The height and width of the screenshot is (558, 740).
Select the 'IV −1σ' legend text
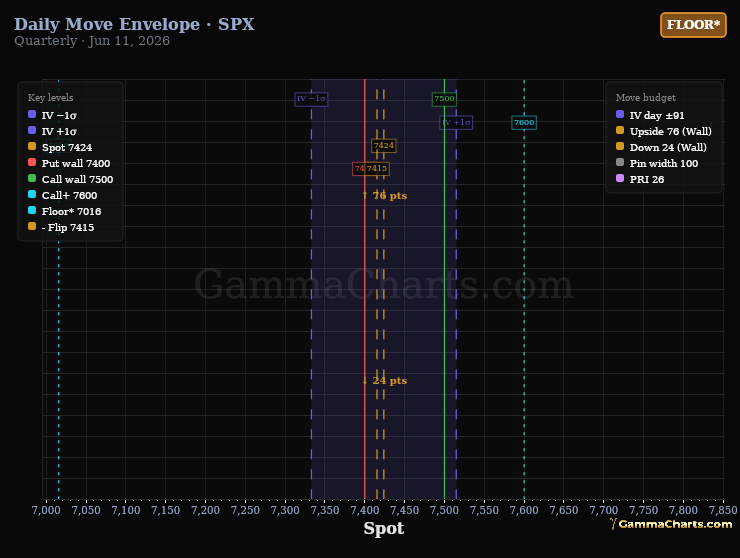click(59, 115)
